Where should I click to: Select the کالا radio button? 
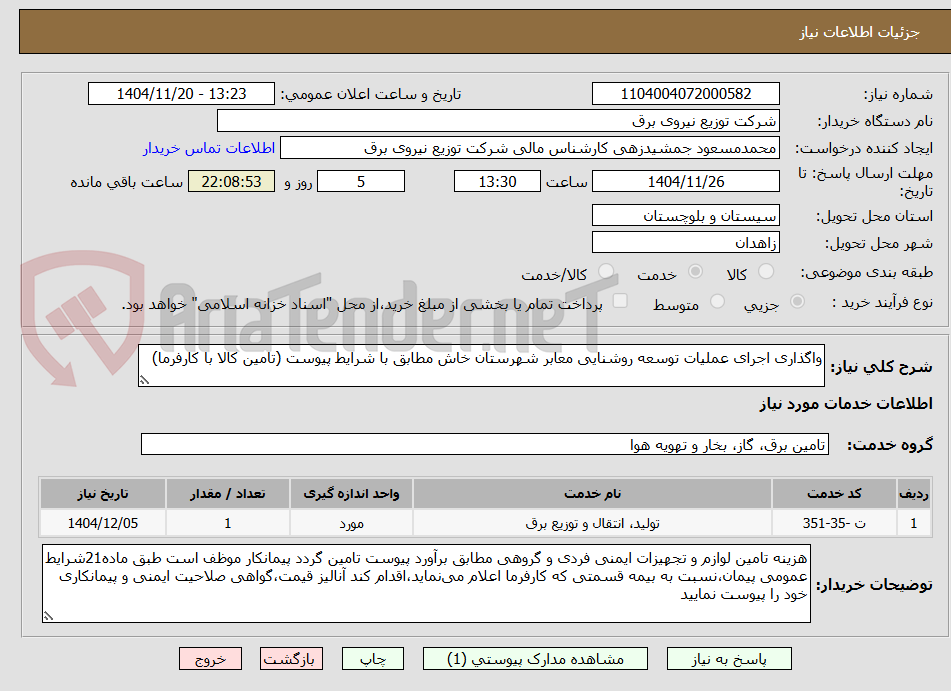pyautogui.click(x=766, y=272)
